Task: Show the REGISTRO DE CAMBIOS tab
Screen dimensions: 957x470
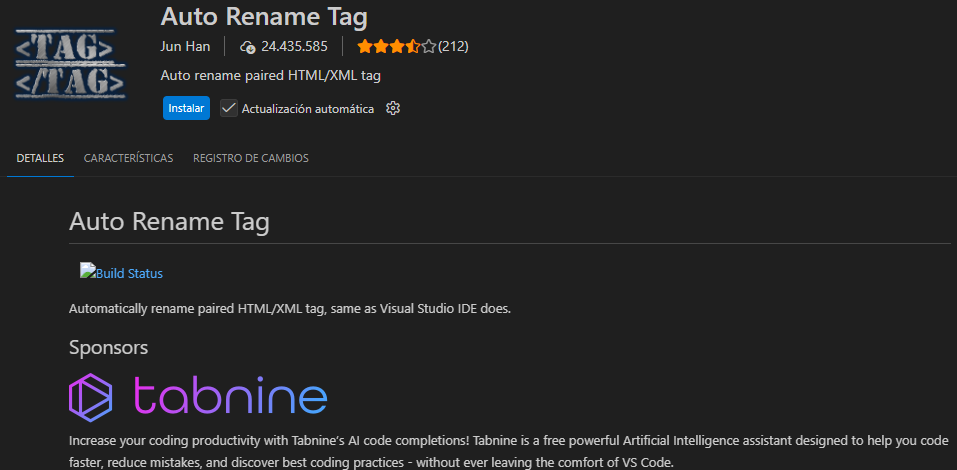Action: point(250,158)
